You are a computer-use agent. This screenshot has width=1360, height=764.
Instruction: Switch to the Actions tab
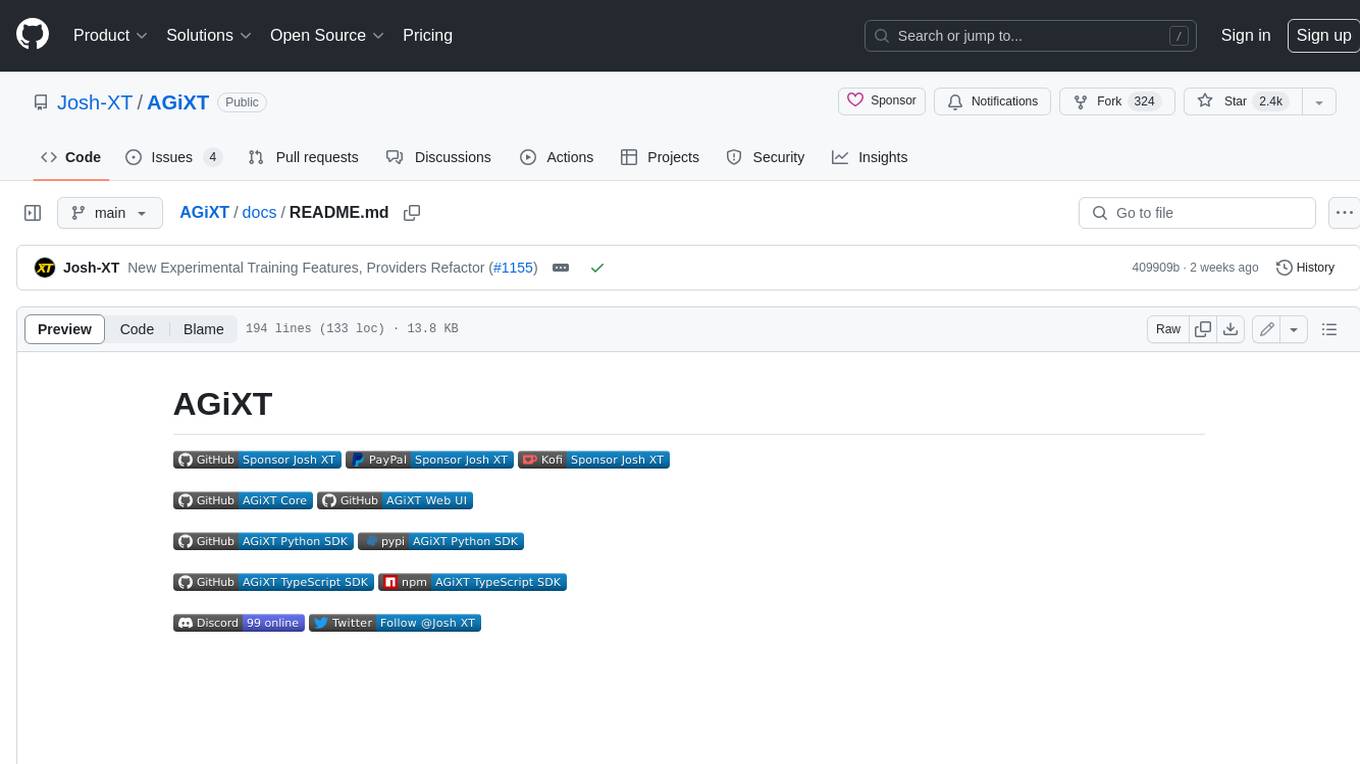pos(557,157)
